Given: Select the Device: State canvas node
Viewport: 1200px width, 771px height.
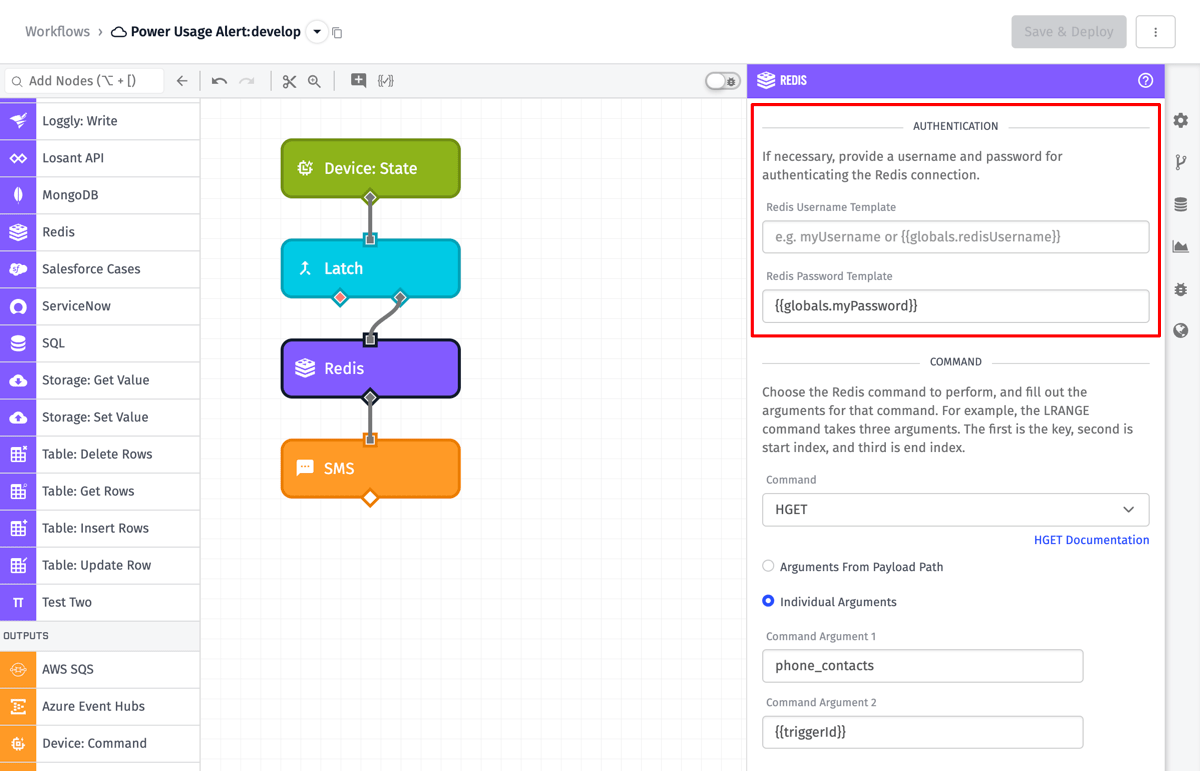Looking at the screenshot, I should 371,168.
